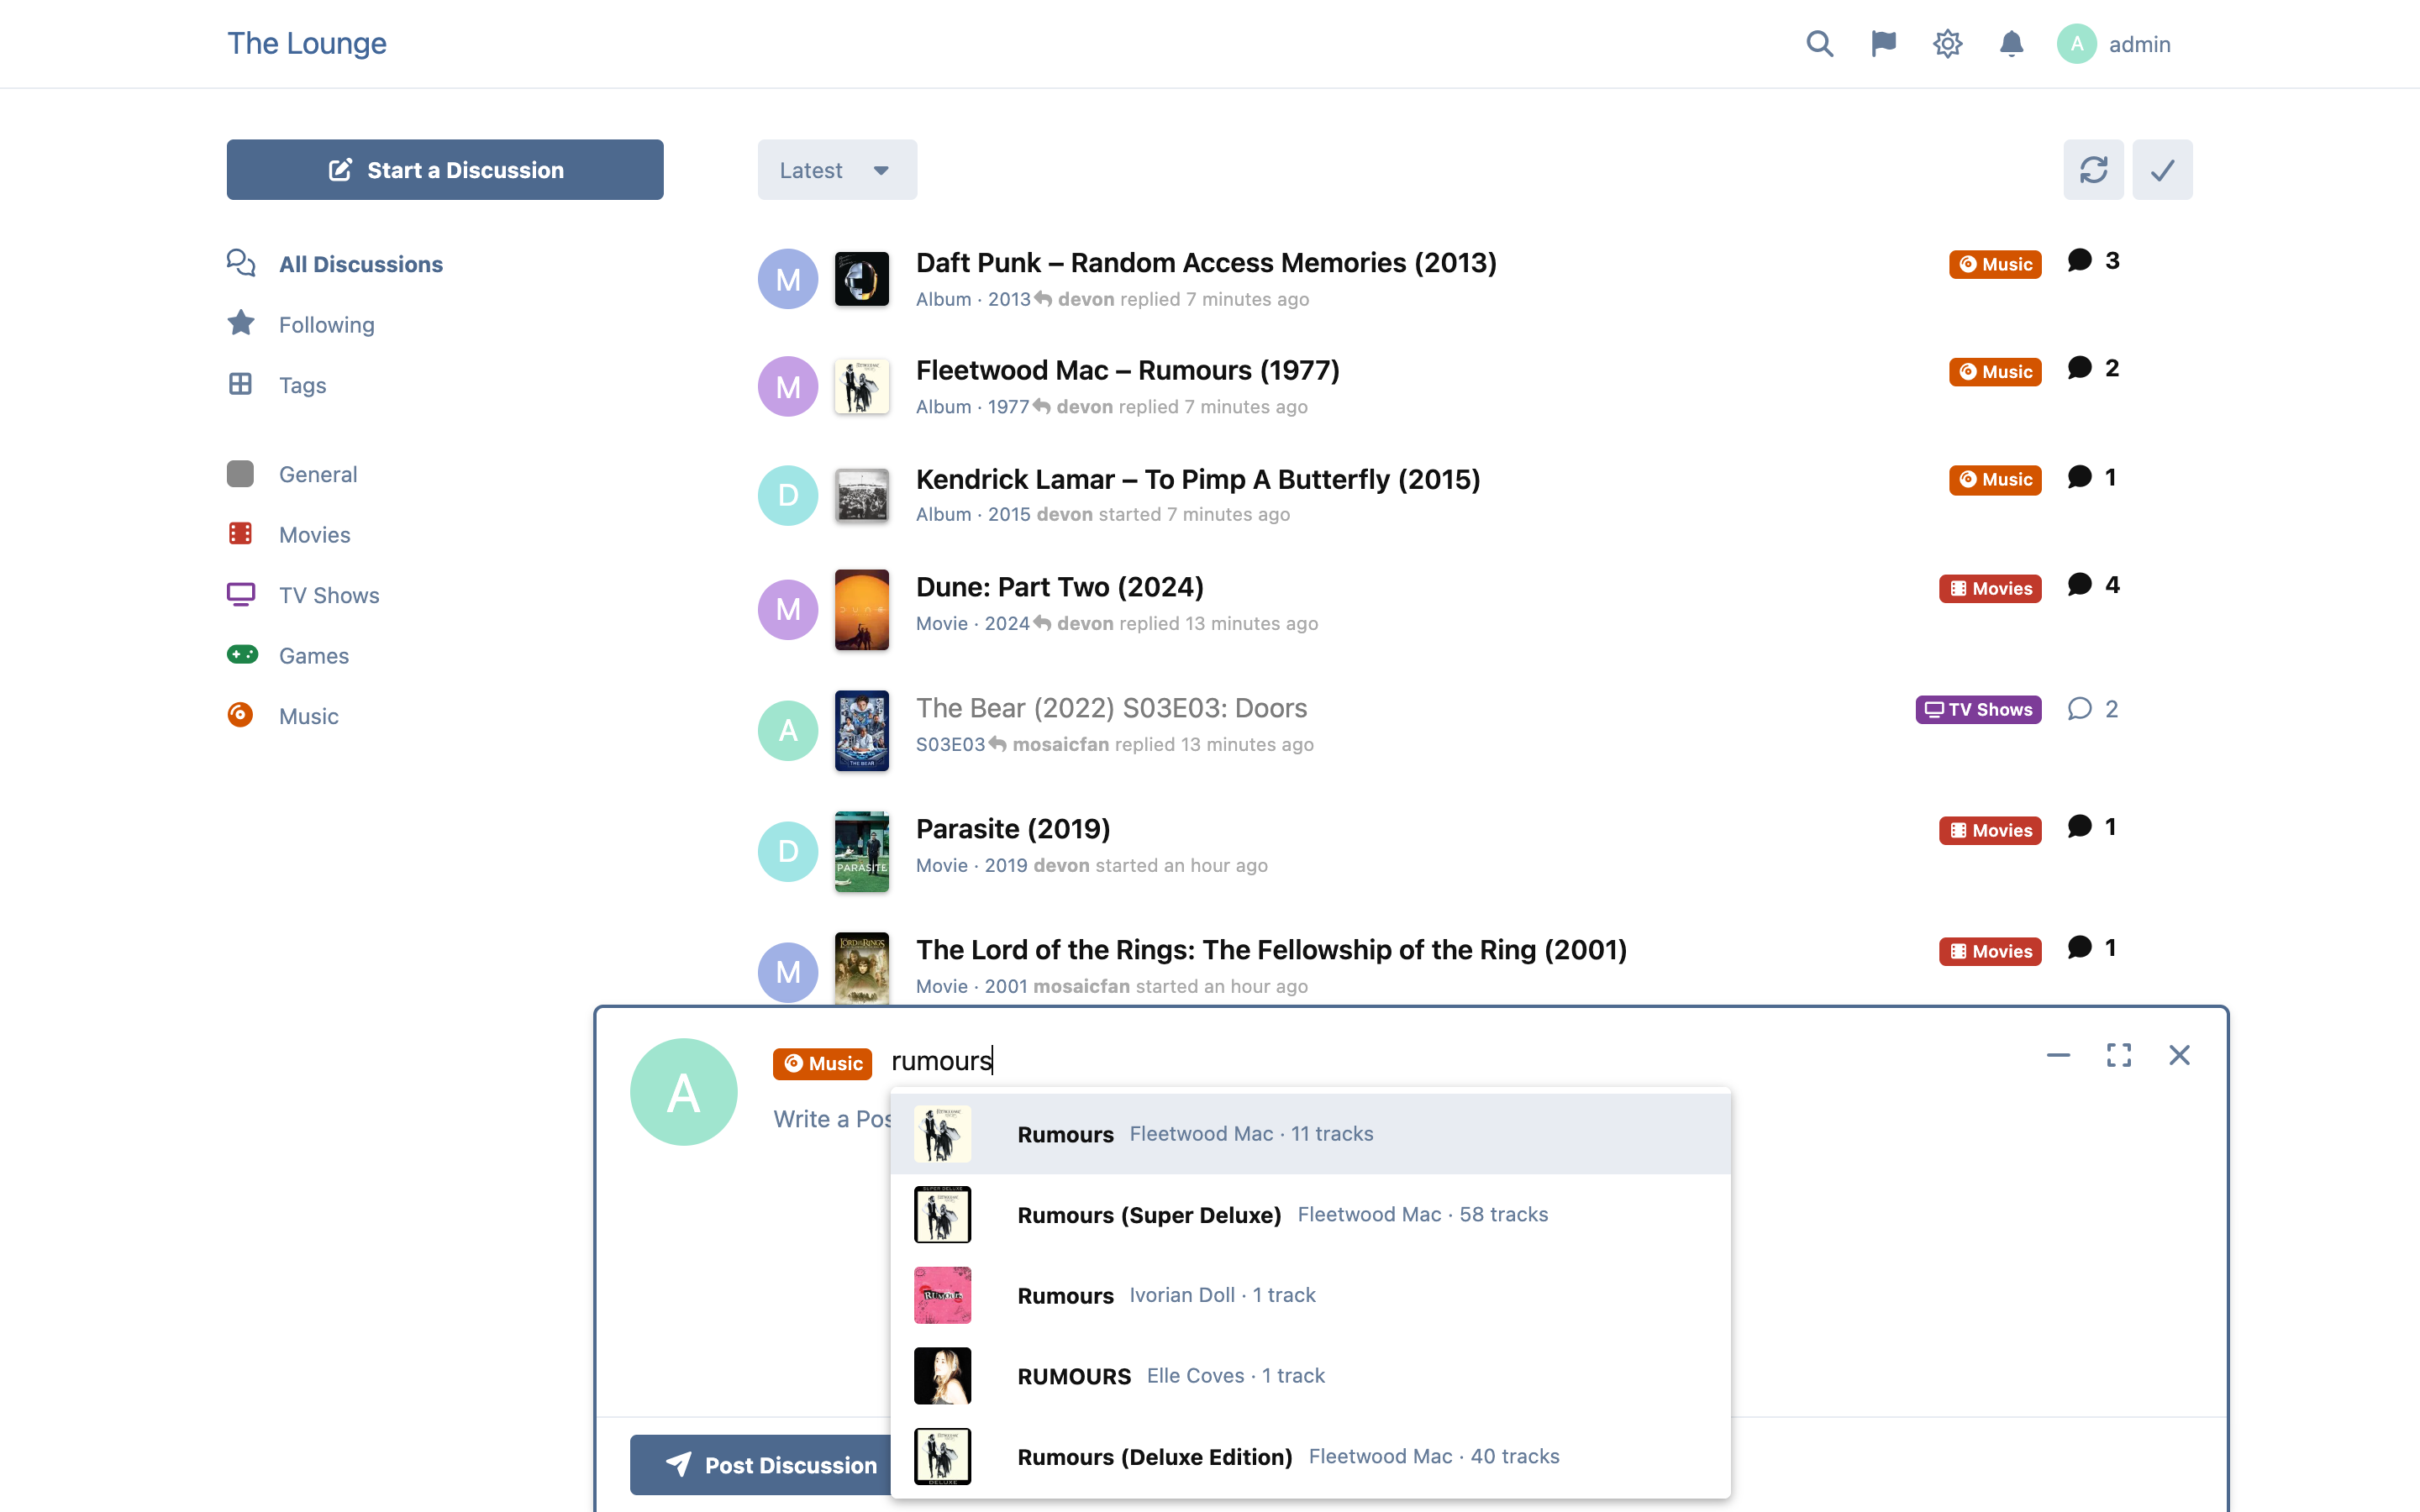
Task: Open Dune: Part Two (2024) discussion
Action: (1060, 587)
